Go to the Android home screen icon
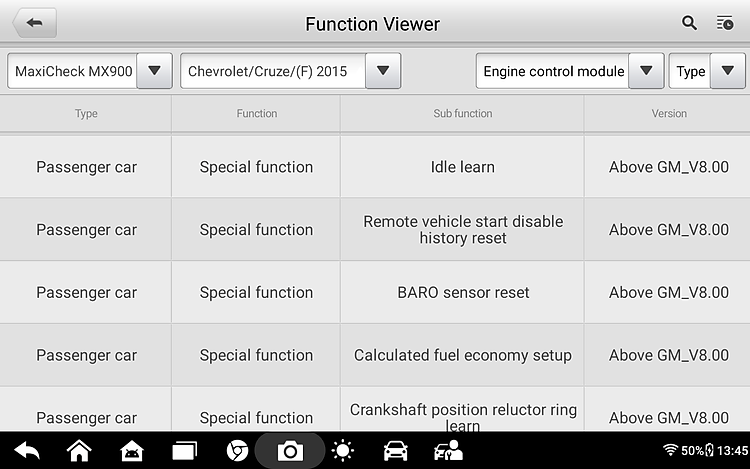This screenshot has height=469, width=750. point(79,451)
